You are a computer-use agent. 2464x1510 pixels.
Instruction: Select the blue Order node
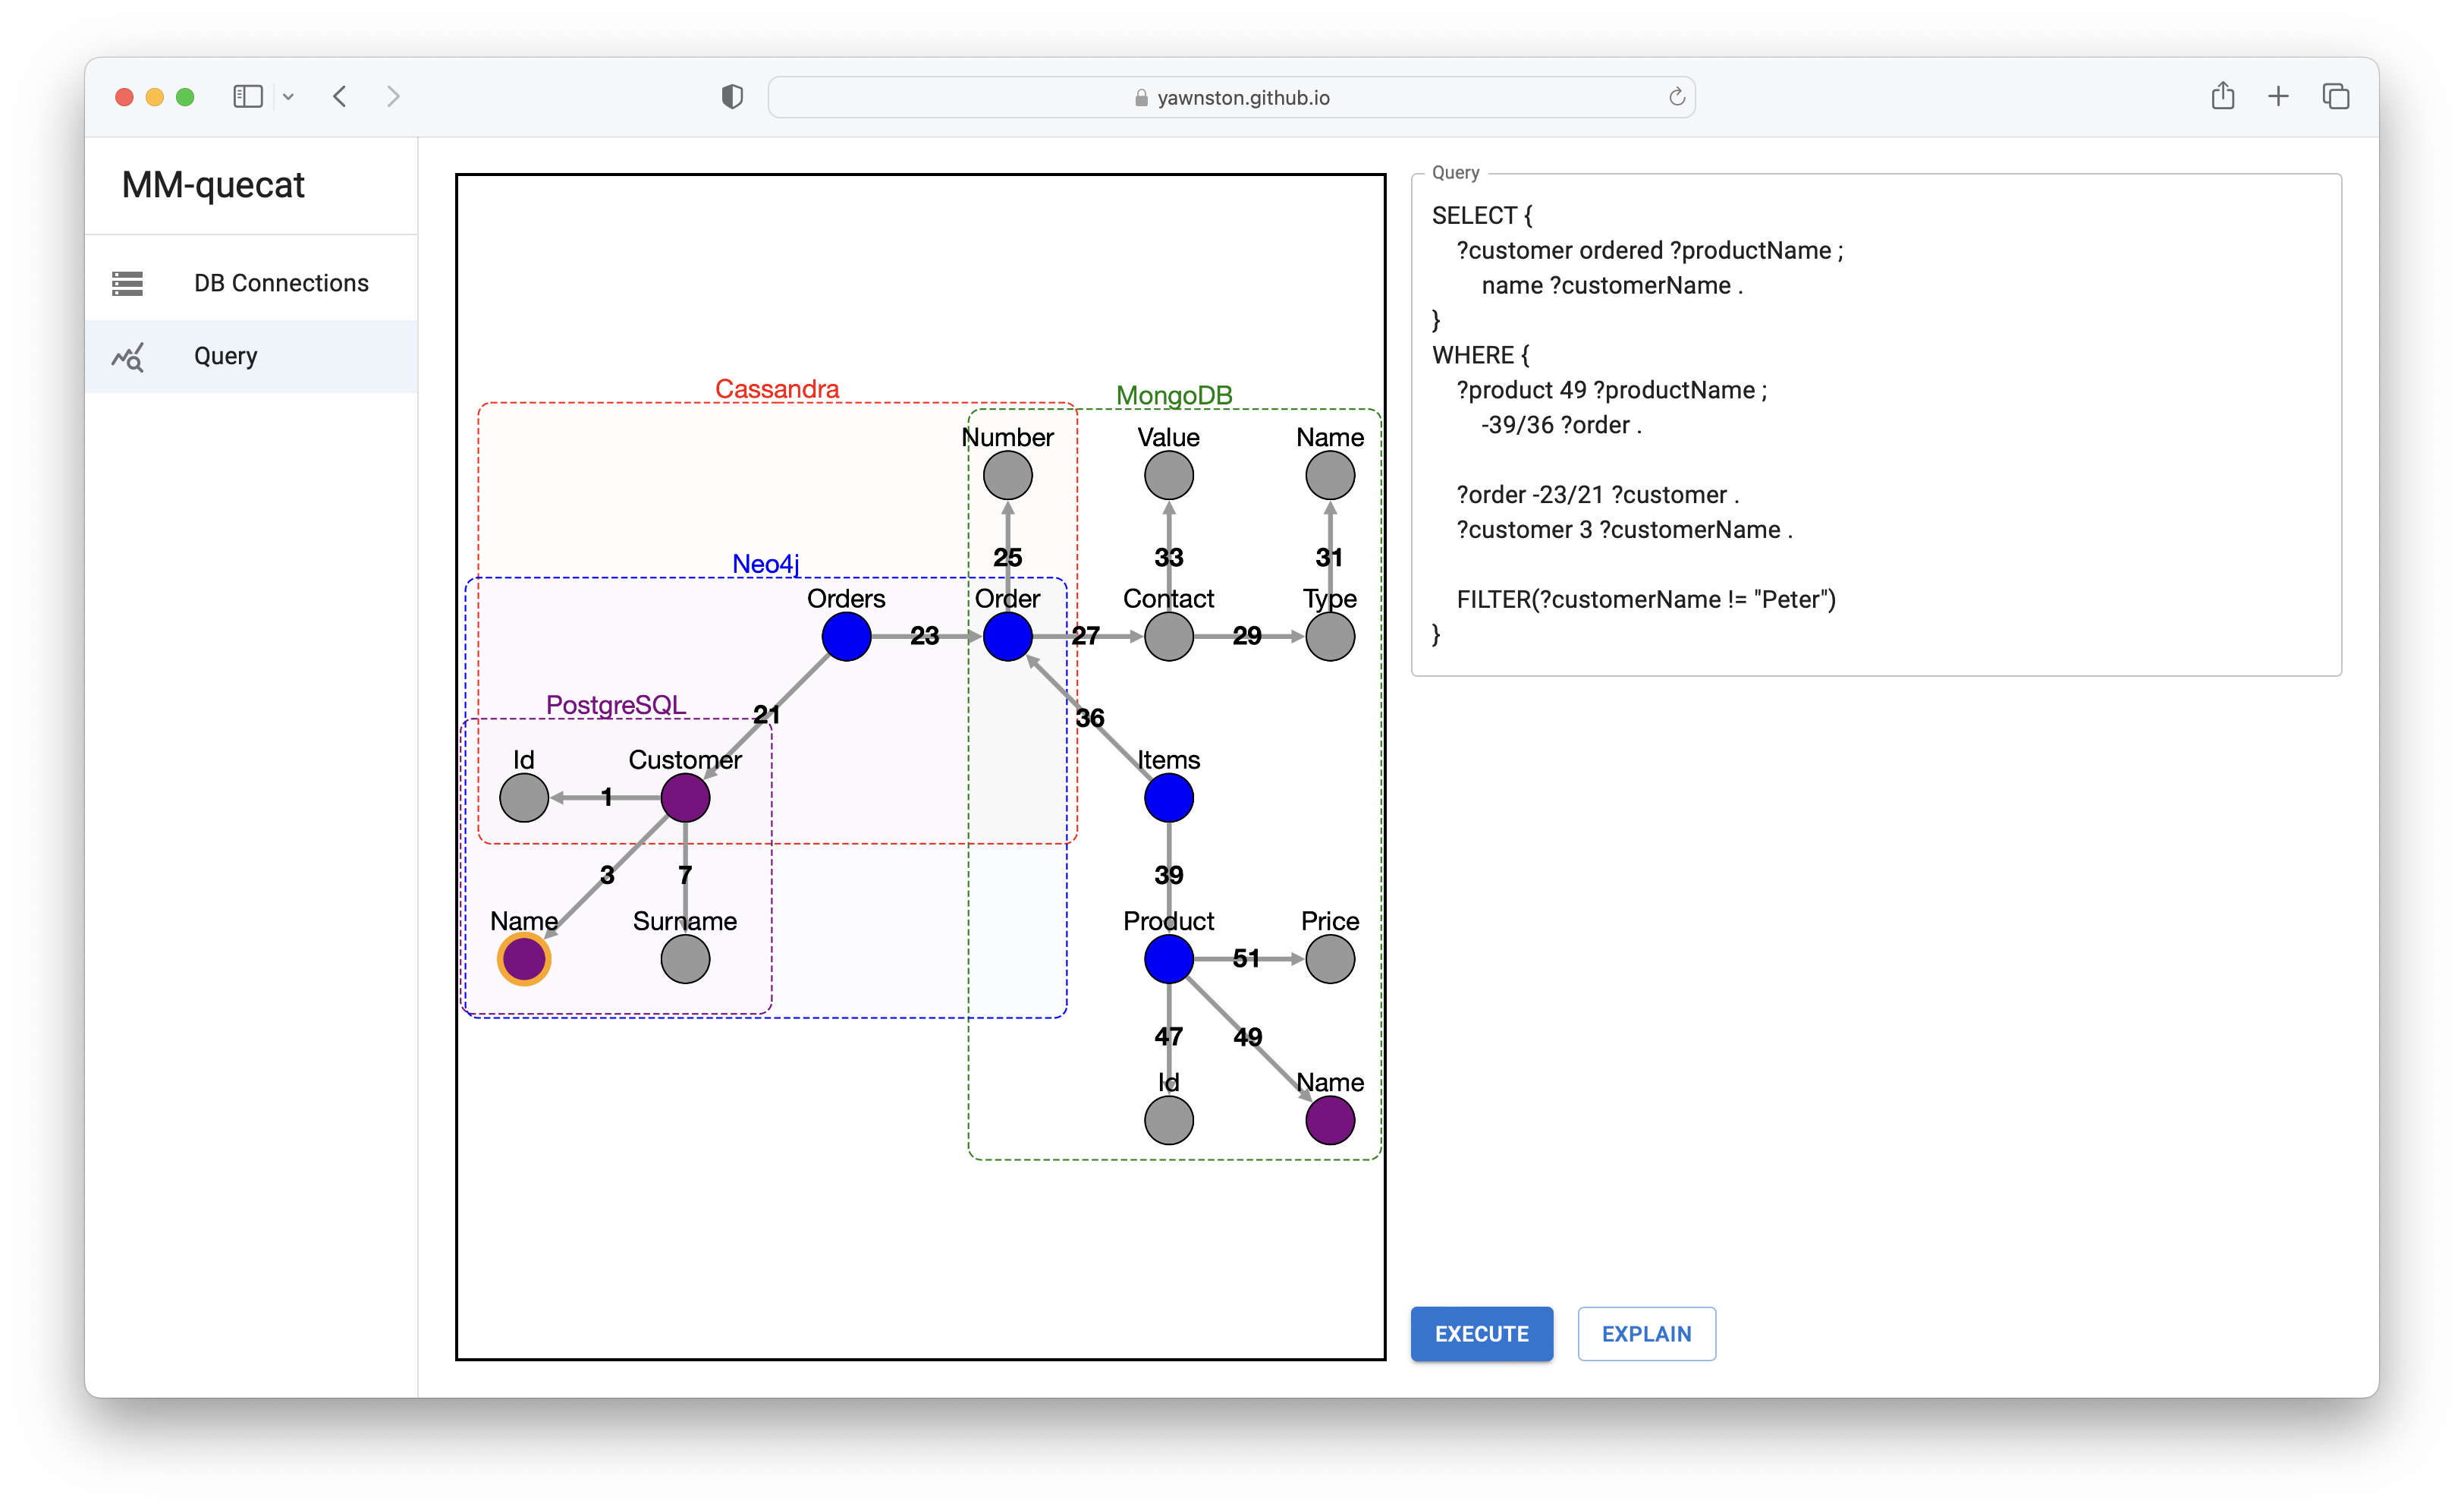coord(1007,636)
